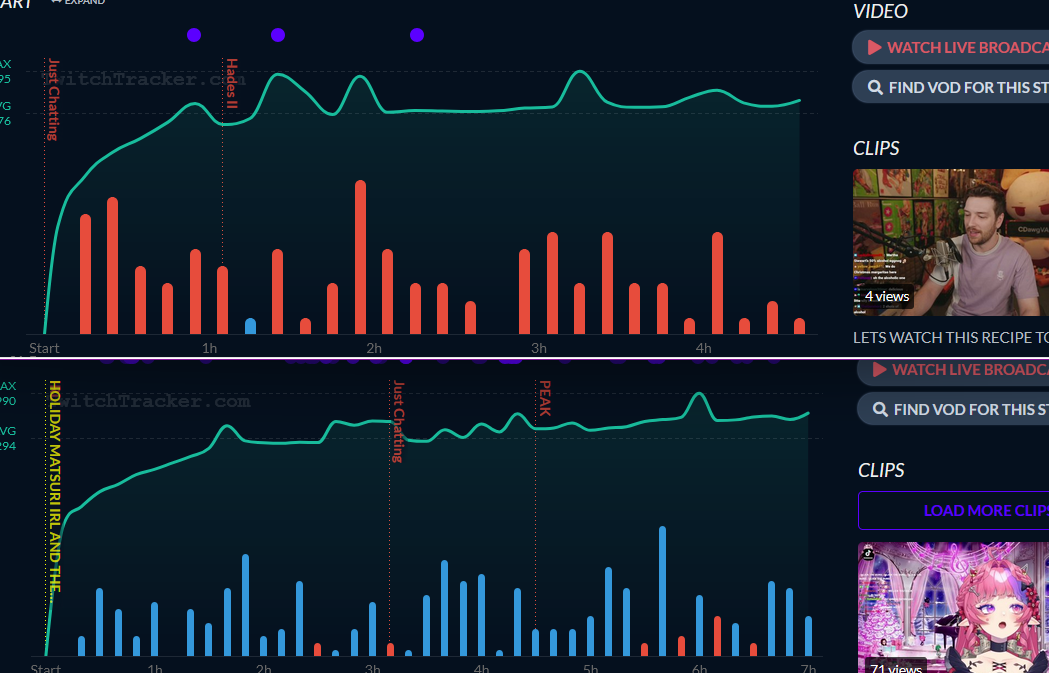Open Find VOD button above the Load More Clips button
Viewport: 1049px width, 673px height.
(953, 409)
